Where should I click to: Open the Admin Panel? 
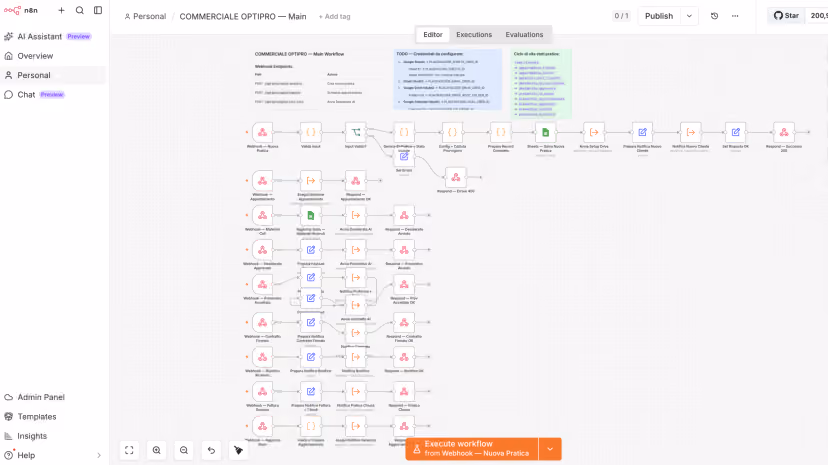point(53,397)
